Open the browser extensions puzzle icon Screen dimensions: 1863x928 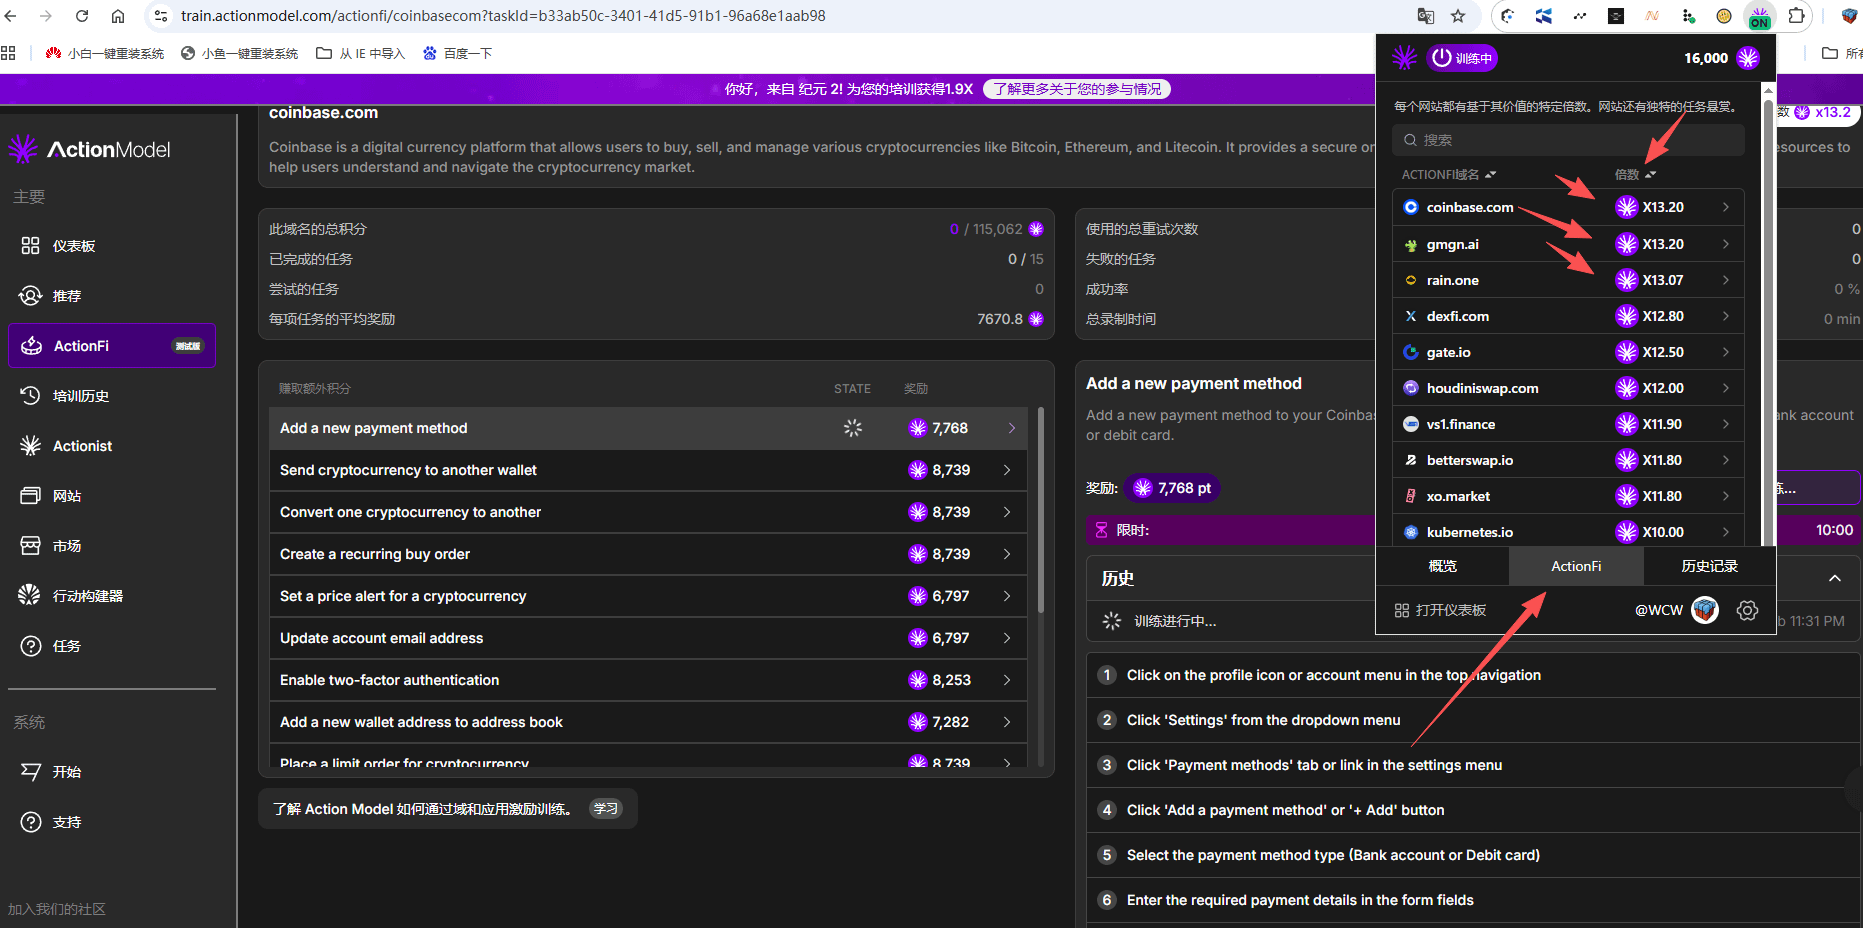1797,16
